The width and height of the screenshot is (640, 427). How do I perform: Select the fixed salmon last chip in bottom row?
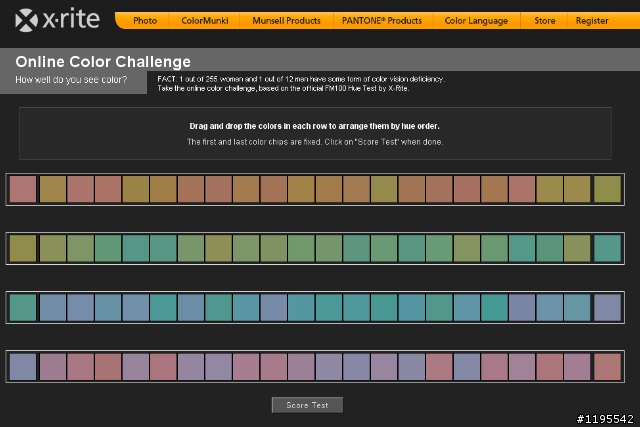pyautogui.click(x=607, y=367)
